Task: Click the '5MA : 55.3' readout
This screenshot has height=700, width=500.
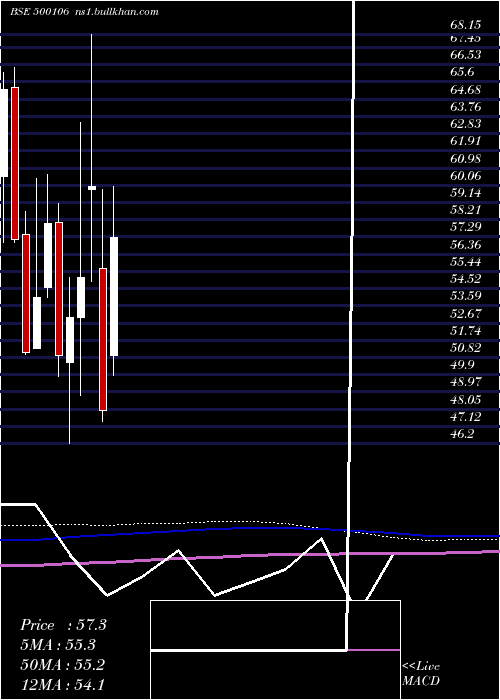Action: 58,645
